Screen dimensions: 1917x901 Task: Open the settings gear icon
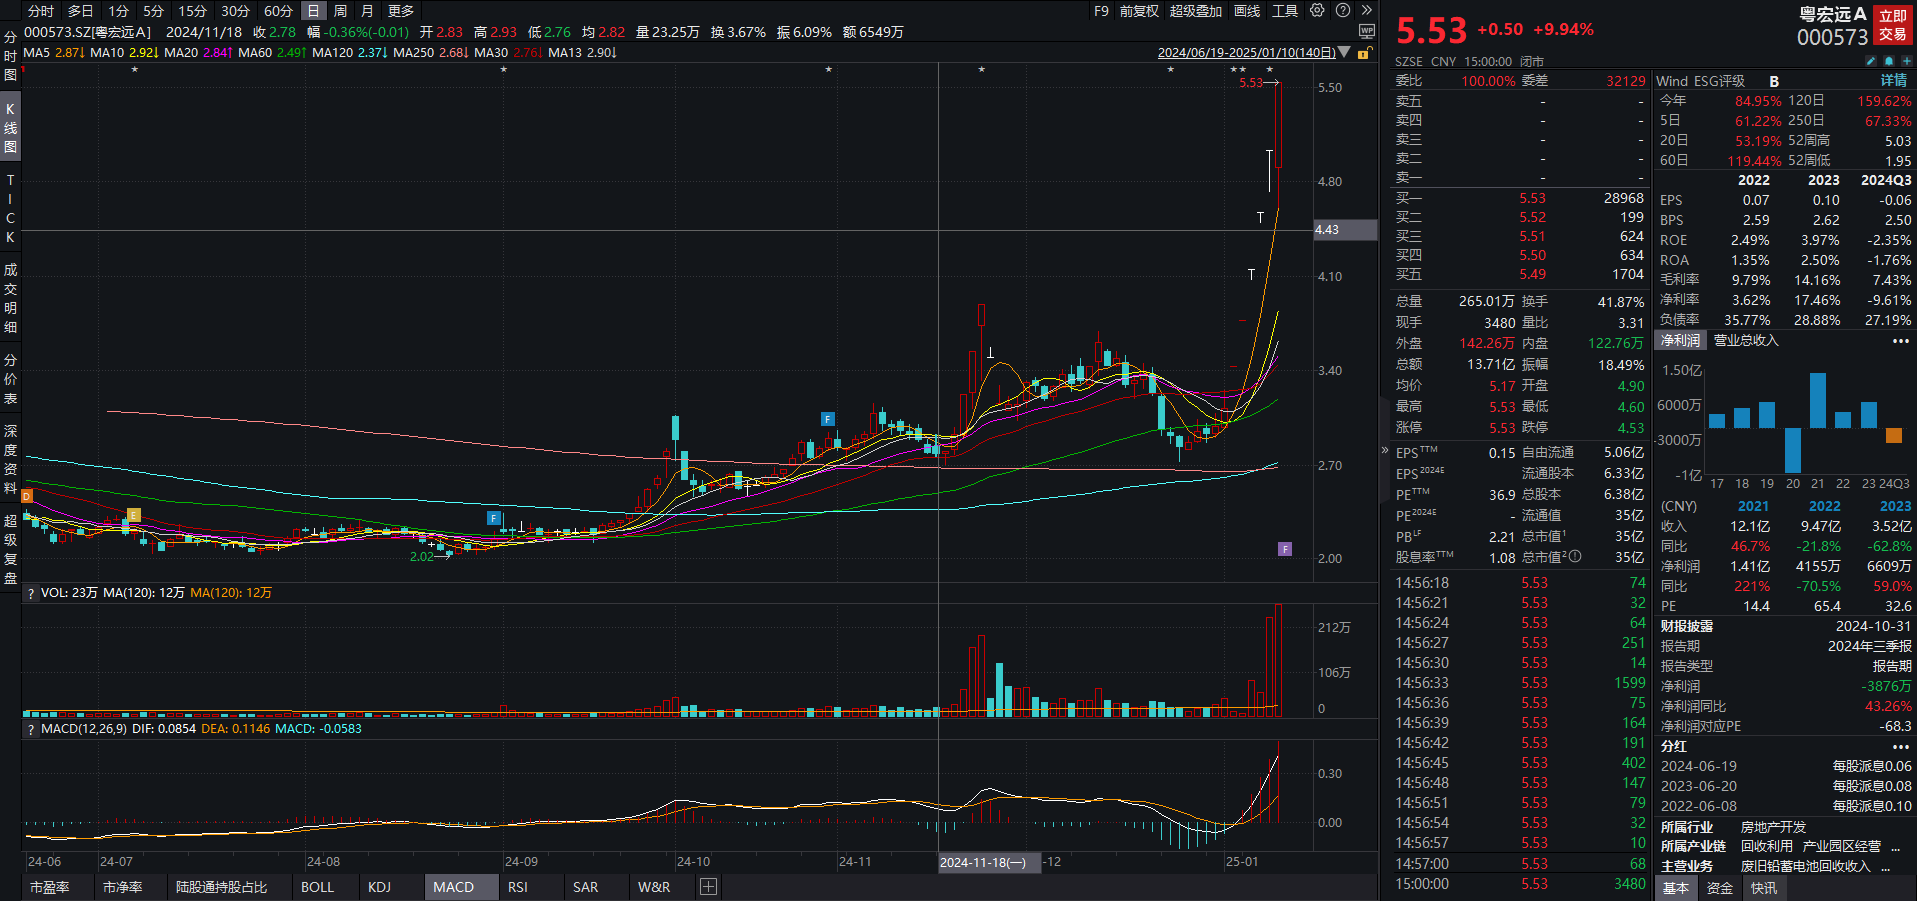click(x=1317, y=10)
